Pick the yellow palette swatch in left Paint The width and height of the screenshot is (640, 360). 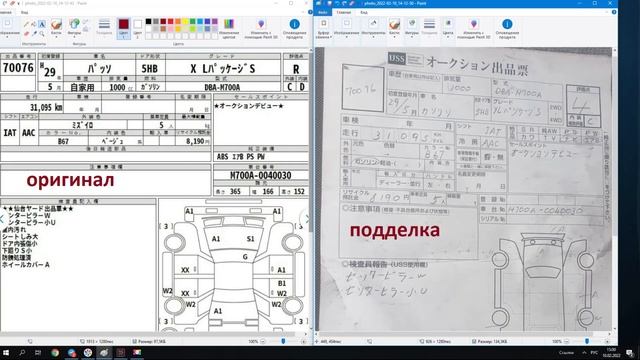[x=185, y=22]
